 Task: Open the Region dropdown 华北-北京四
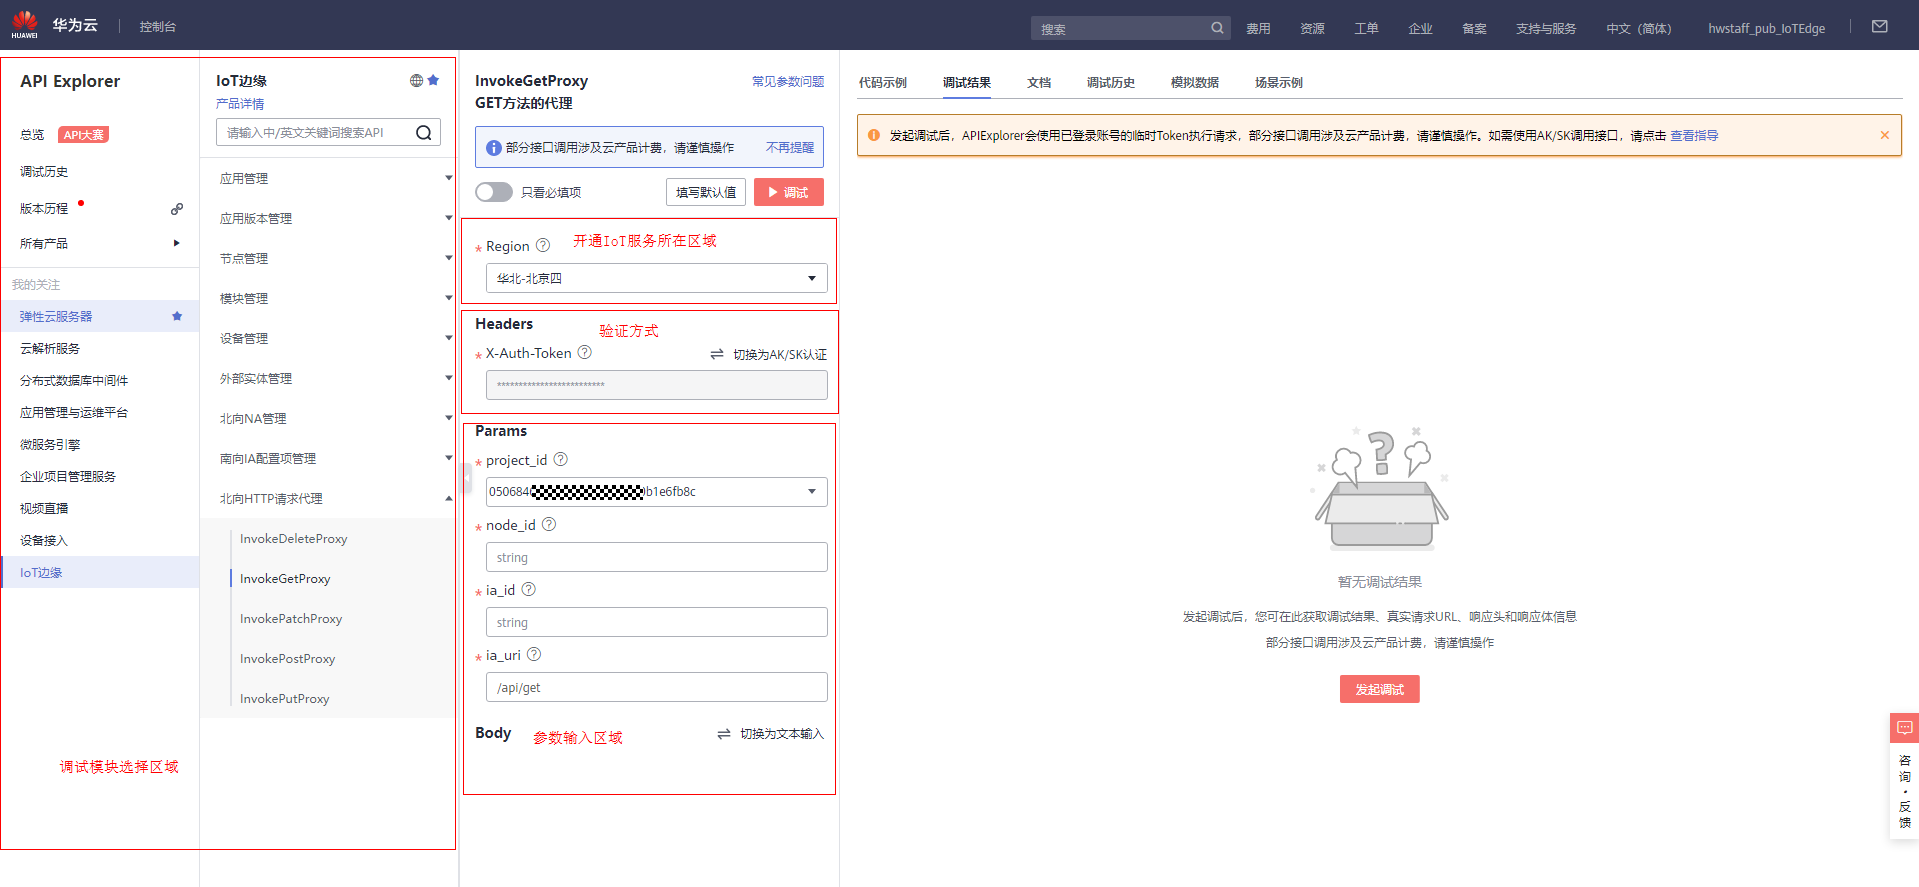click(656, 278)
